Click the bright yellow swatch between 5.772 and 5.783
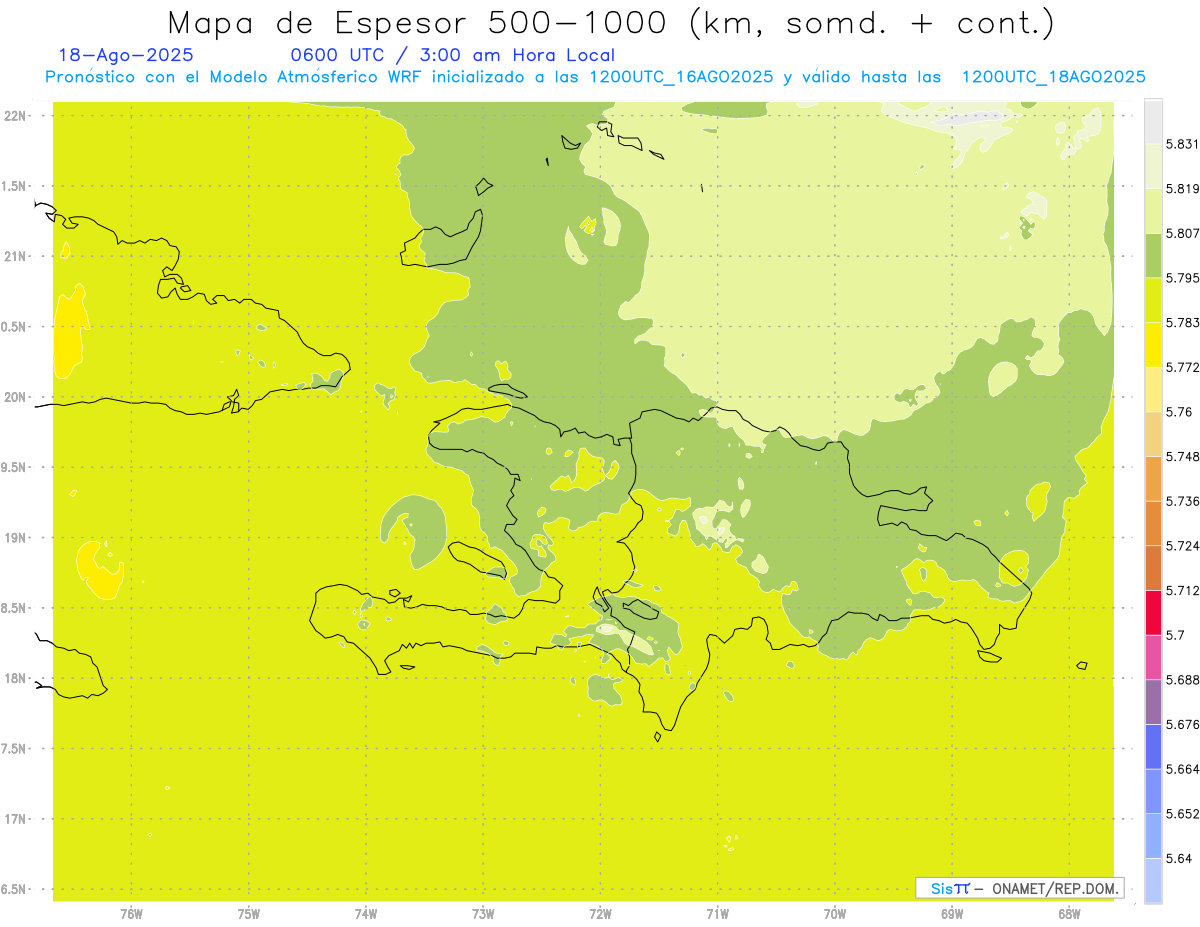This screenshot has height=927, width=1200. (x=1153, y=345)
